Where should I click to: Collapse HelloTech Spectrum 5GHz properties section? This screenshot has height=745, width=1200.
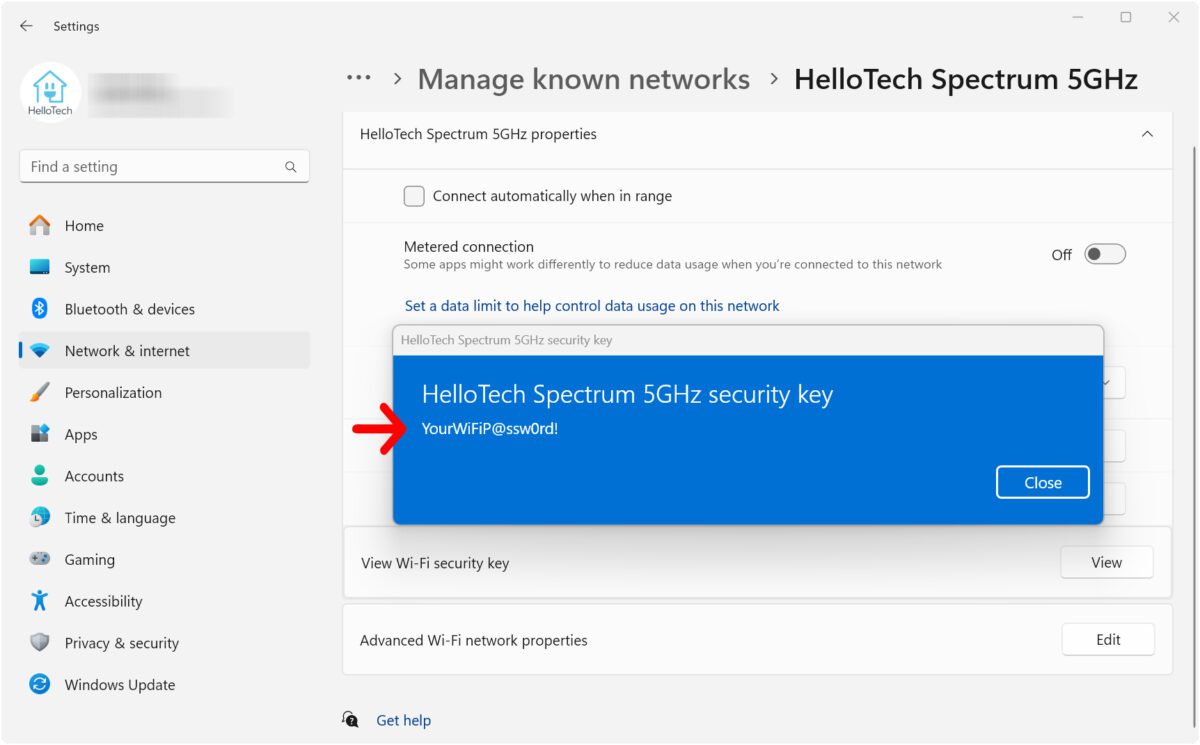pos(1148,133)
